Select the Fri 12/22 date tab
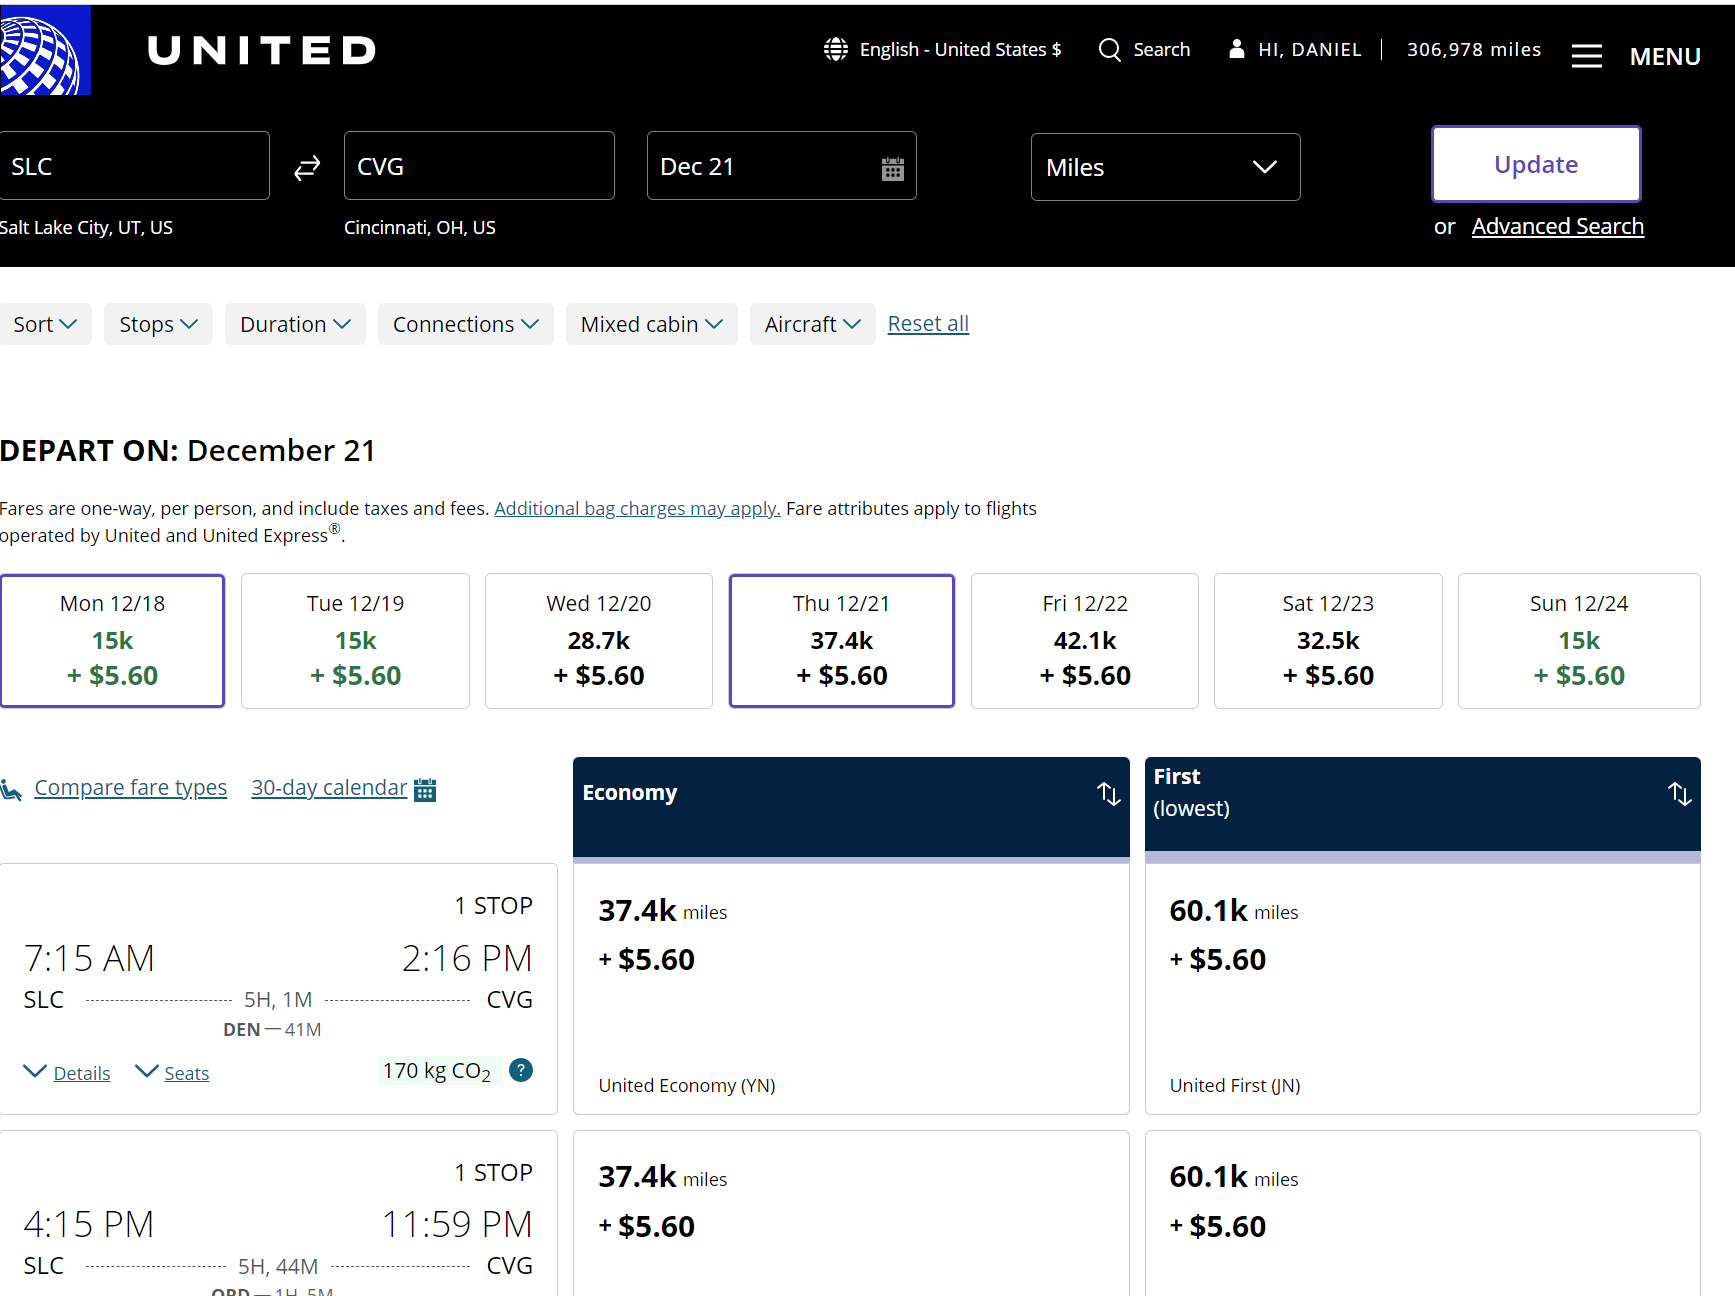1735x1296 pixels. pyautogui.click(x=1084, y=640)
